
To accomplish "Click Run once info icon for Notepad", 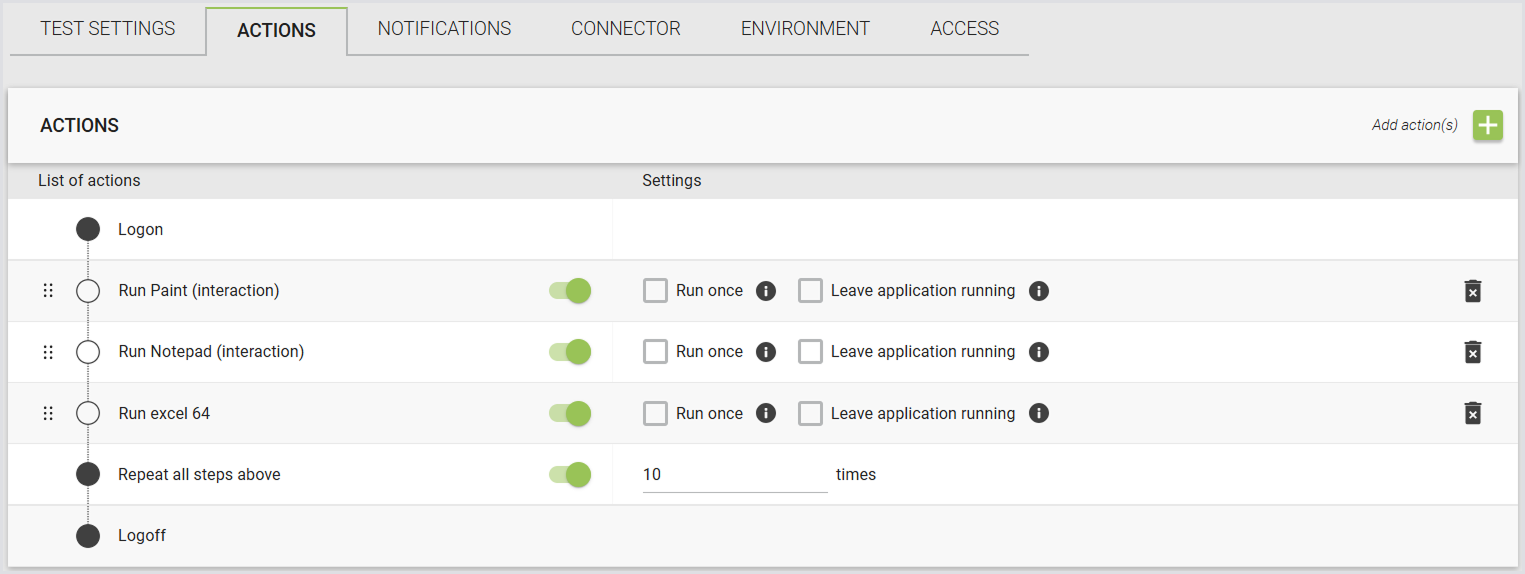I will [x=766, y=352].
